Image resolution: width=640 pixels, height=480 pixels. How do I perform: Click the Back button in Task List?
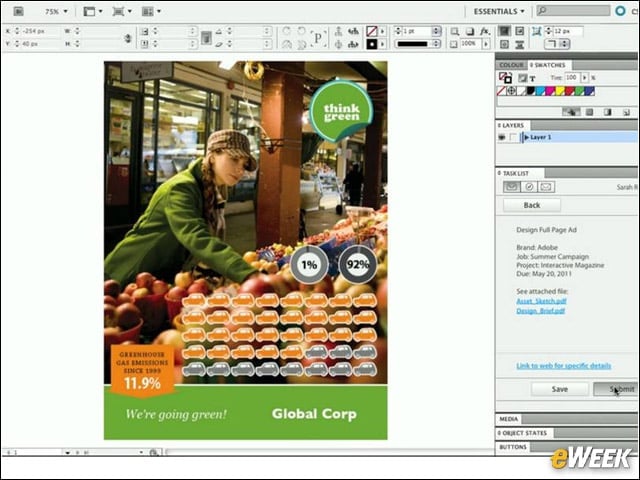532,205
